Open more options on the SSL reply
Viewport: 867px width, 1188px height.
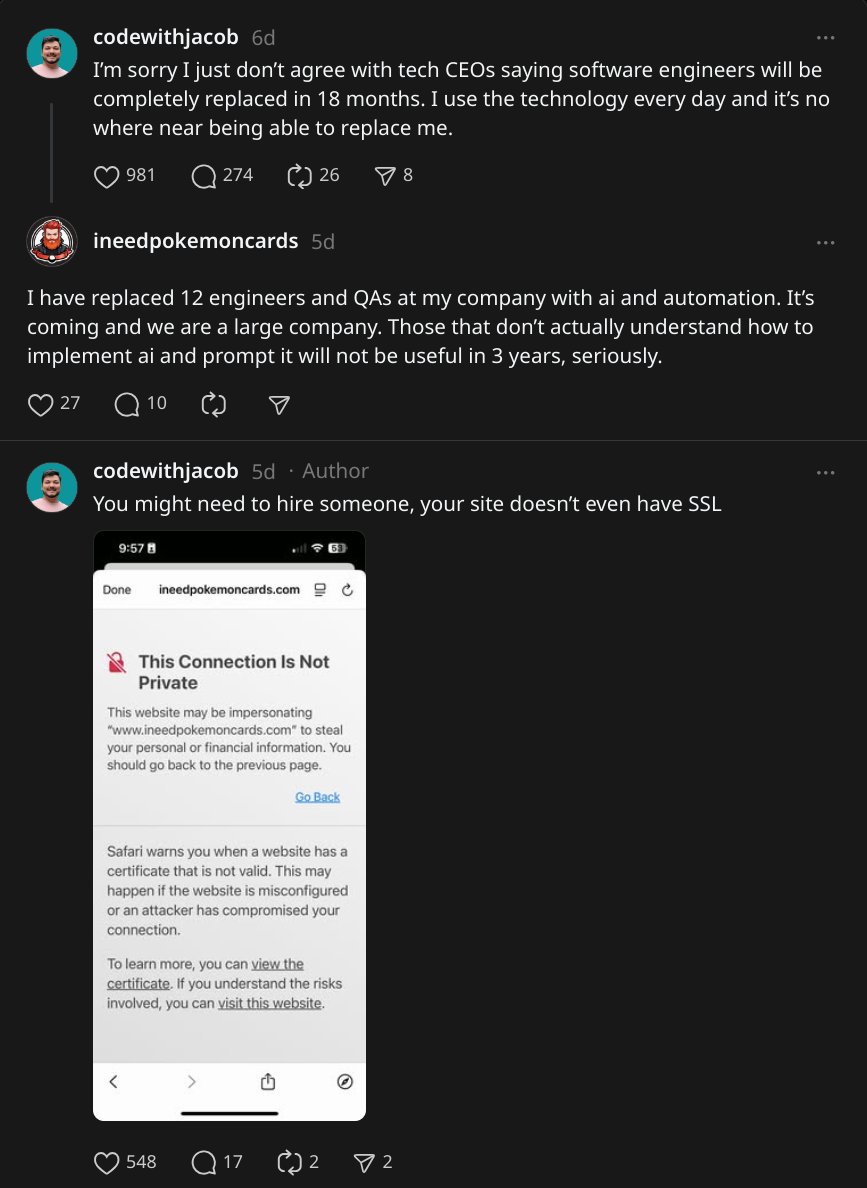[x=825, y=472]
